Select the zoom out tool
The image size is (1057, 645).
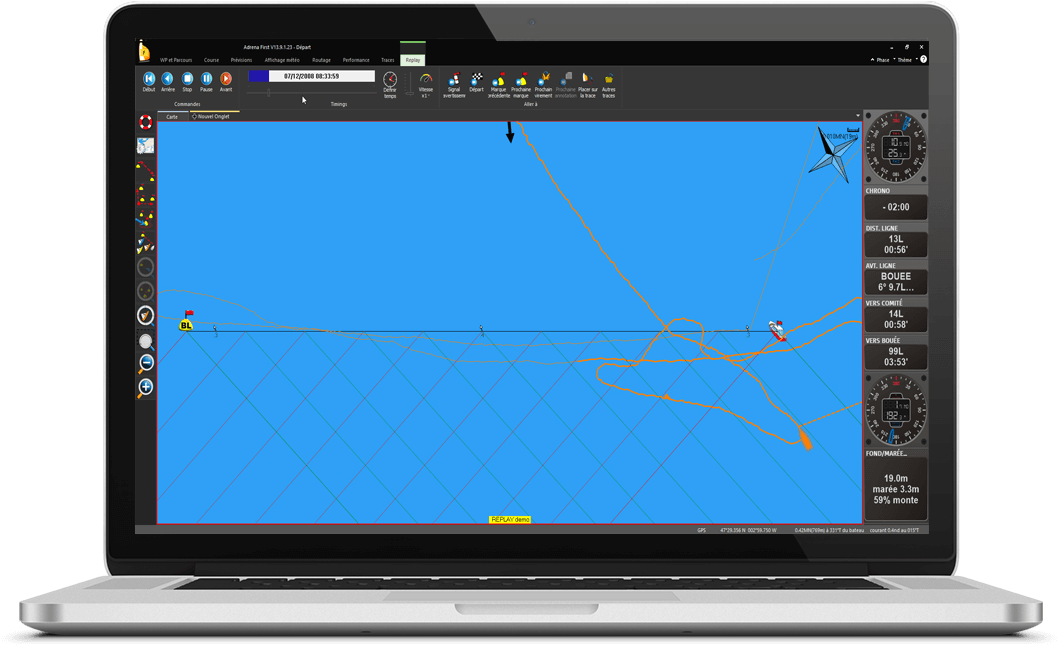point(146,363)
